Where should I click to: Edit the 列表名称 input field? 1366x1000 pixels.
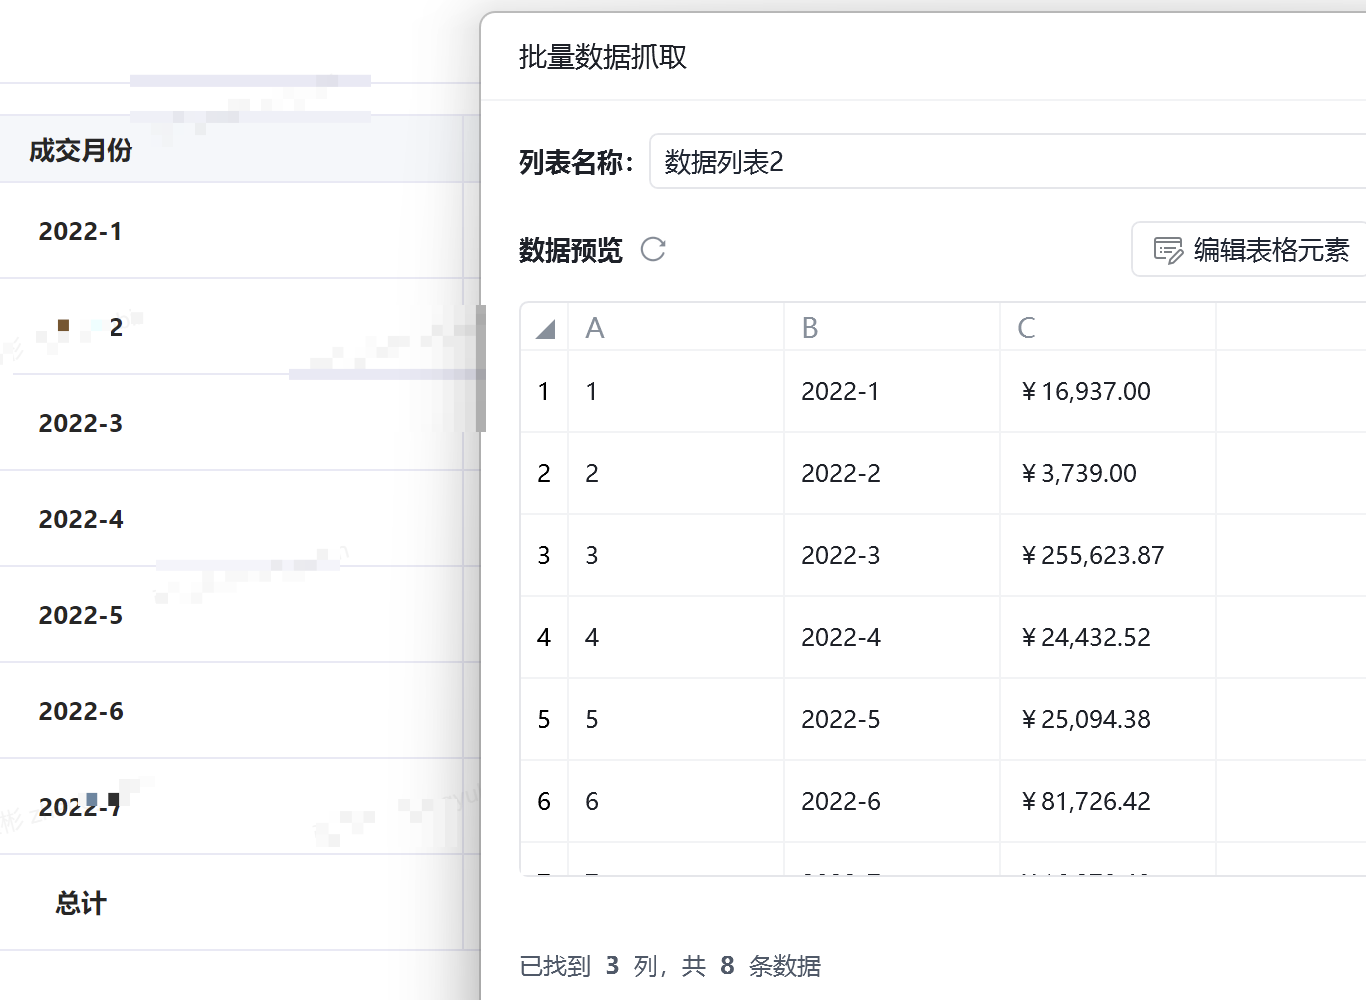[x=1008, y=161]
